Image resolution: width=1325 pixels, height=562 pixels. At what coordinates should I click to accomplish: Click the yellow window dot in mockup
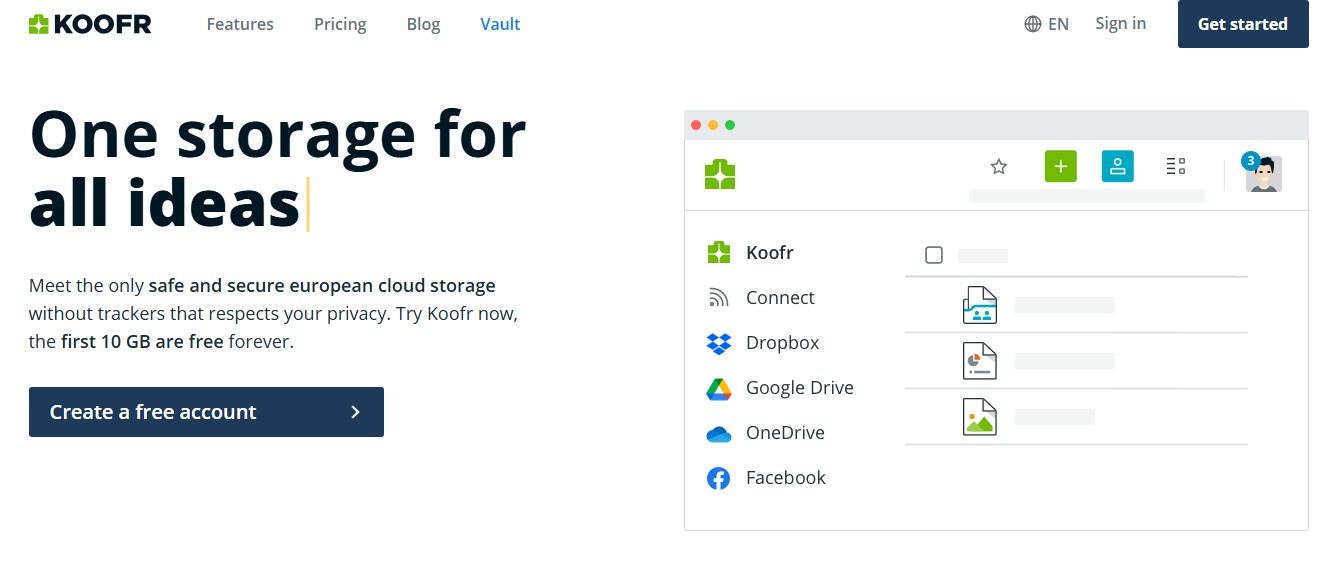point(713,125)
